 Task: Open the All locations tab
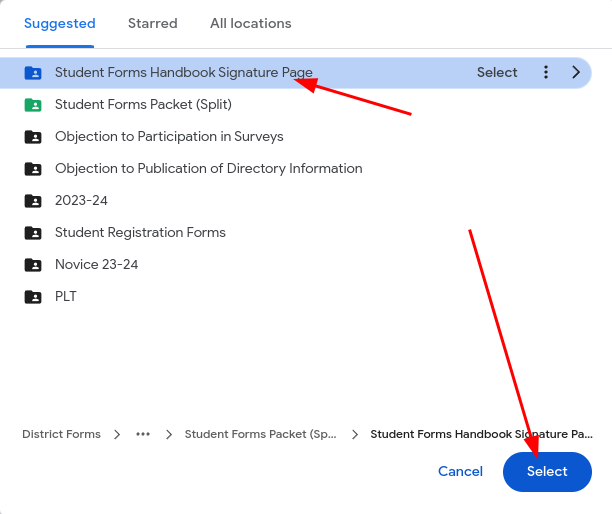(x=251, y=23)
